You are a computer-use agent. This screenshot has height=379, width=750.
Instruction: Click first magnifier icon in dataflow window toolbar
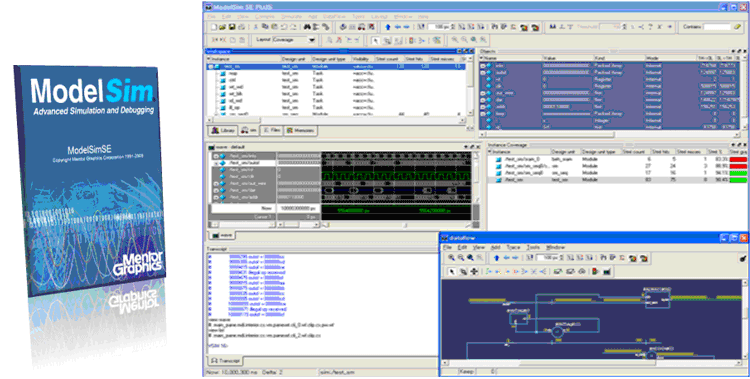pos(451,257)
